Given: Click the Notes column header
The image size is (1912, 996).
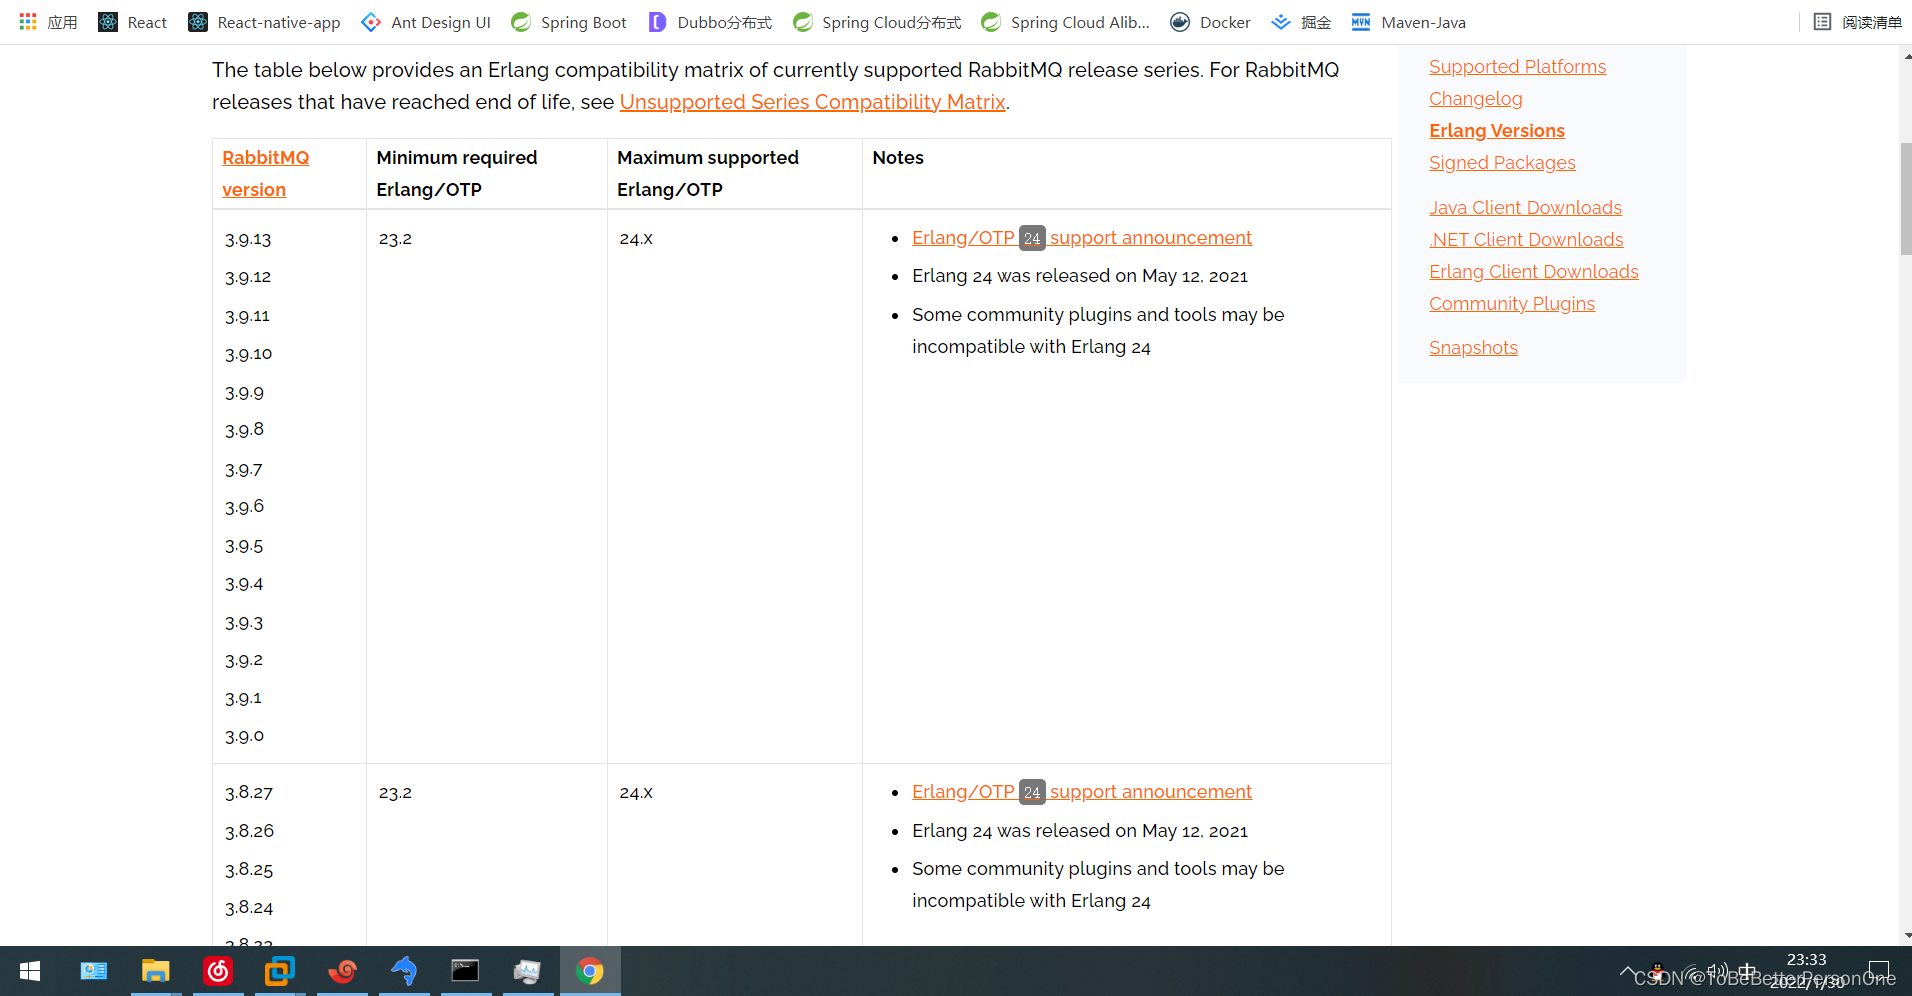Looking at the screenshot, I should [x=898, y=158].
